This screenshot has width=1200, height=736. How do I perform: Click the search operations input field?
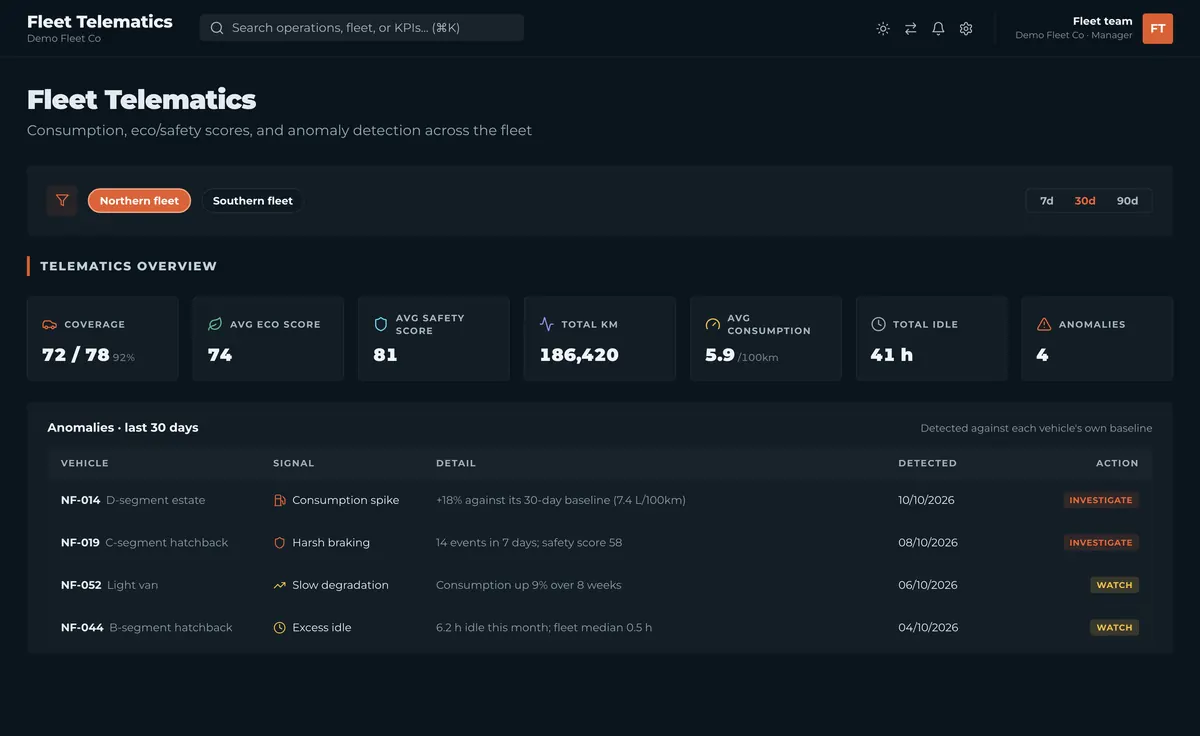pos(362,28)
